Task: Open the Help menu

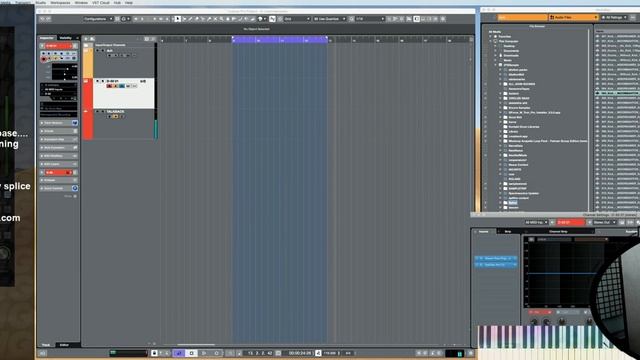Action: (129, 2)
